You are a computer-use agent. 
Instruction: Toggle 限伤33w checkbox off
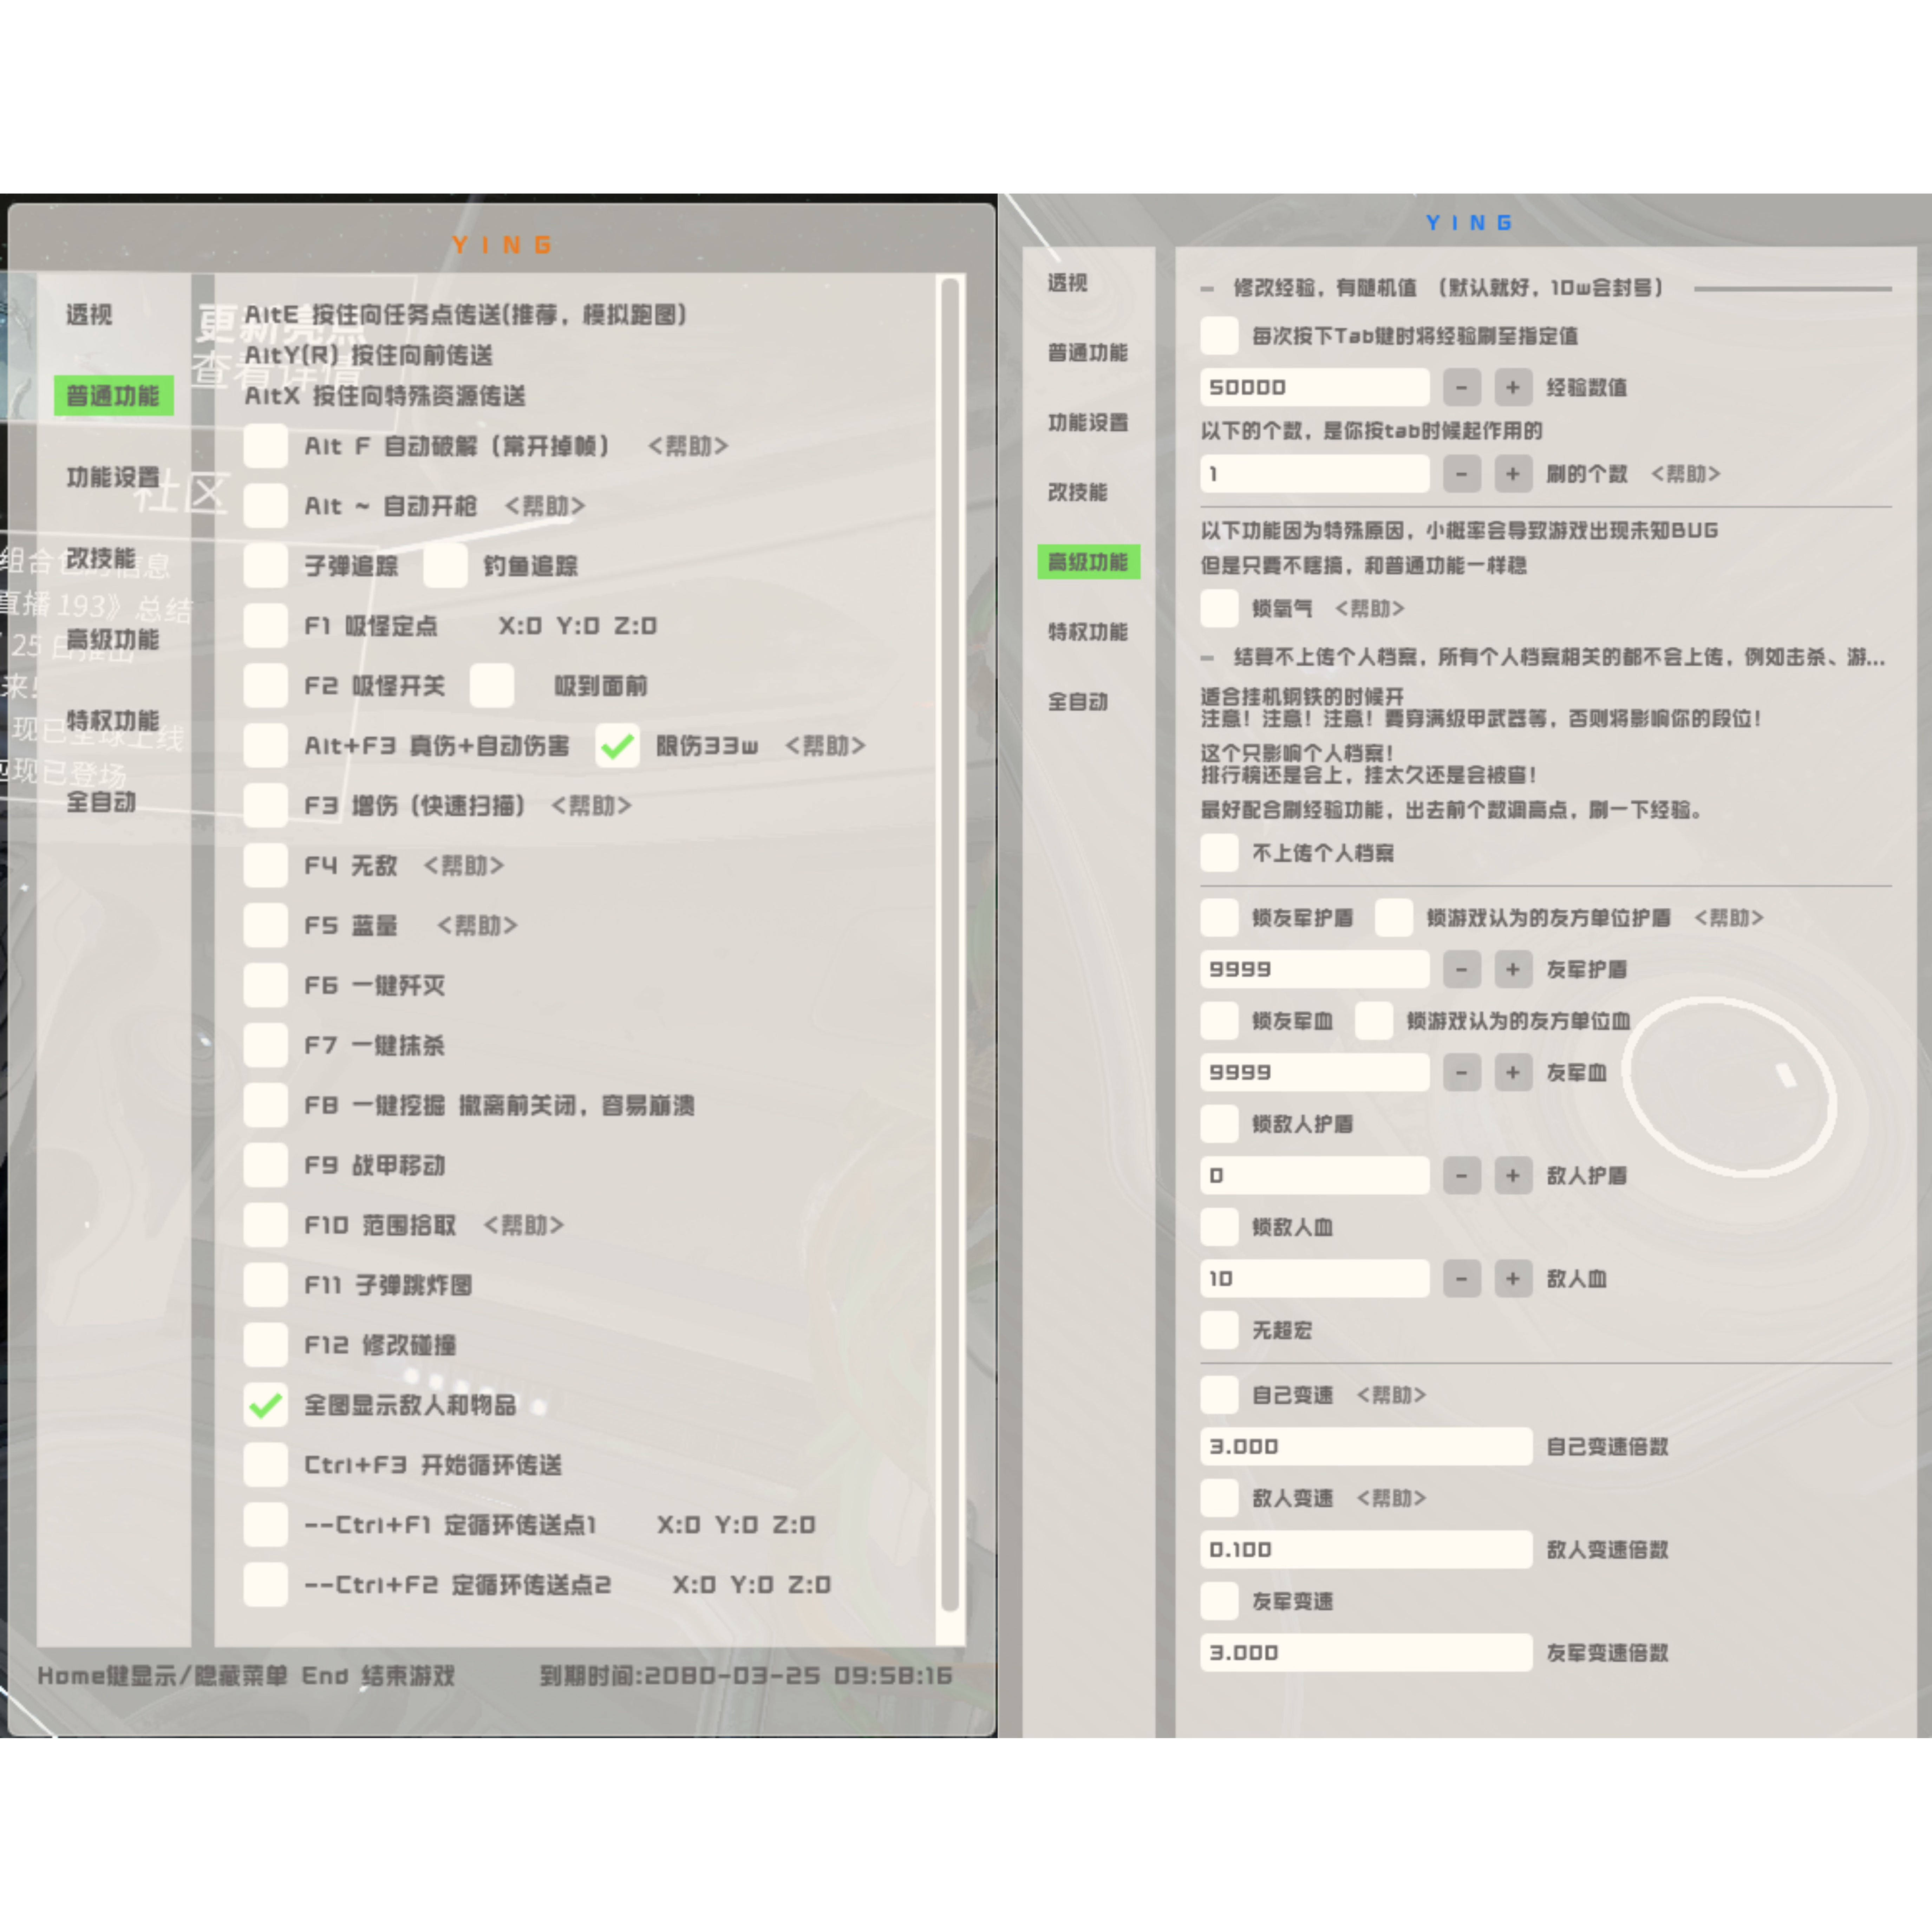click(617, 746)
